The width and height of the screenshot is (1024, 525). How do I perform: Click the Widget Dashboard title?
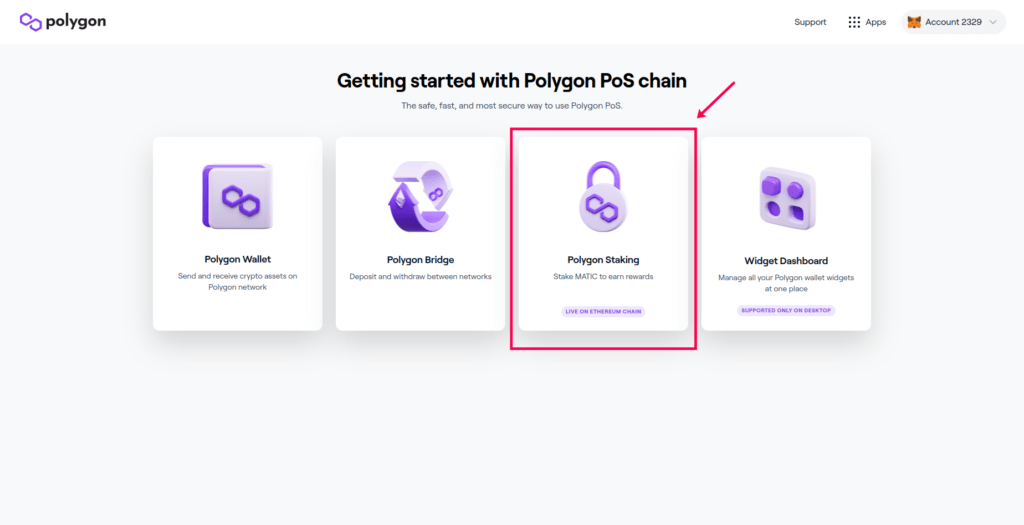click(786, 261)
